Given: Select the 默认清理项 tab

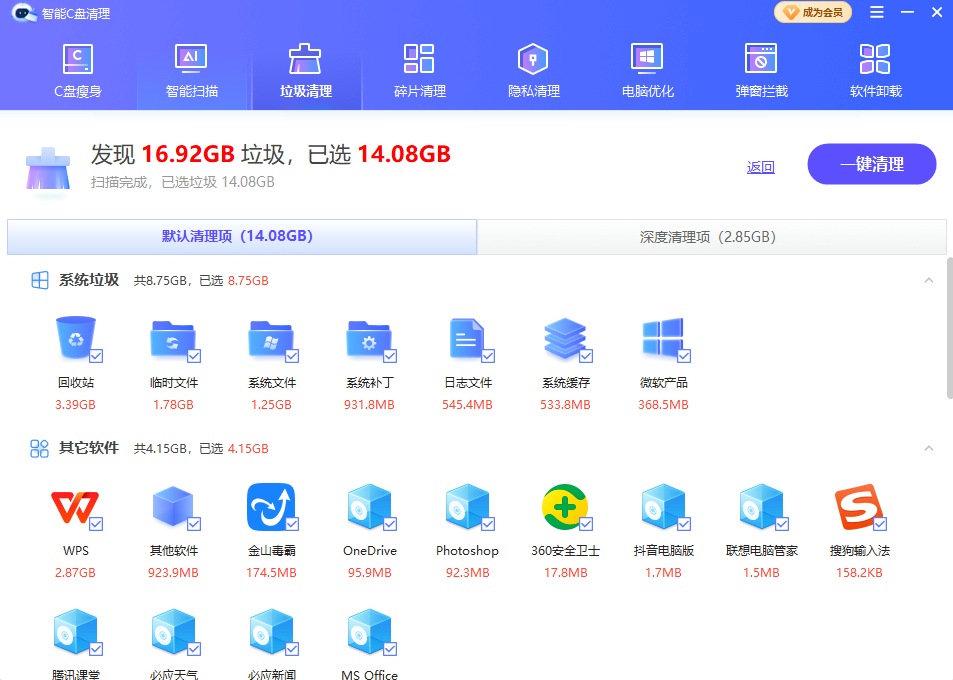Looking at the screenshot, I should [x=242, y=237].
